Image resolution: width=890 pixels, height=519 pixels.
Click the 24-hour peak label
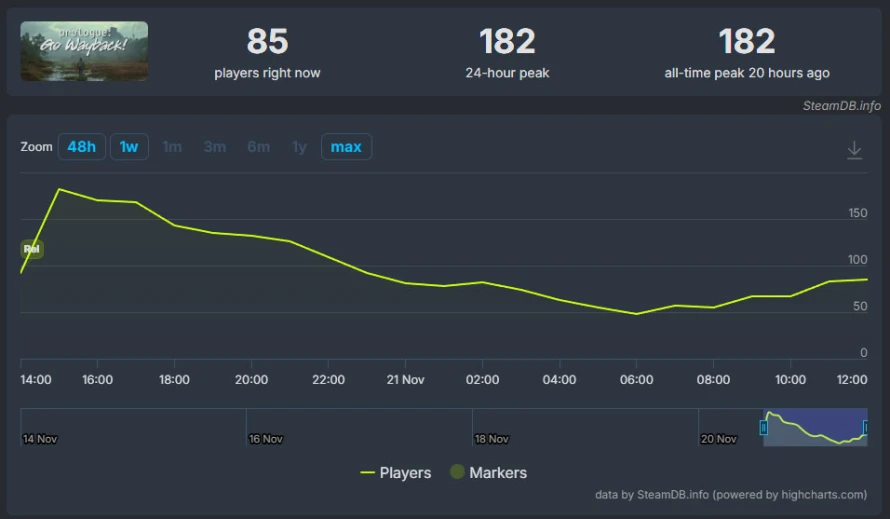tap(507, 73)
